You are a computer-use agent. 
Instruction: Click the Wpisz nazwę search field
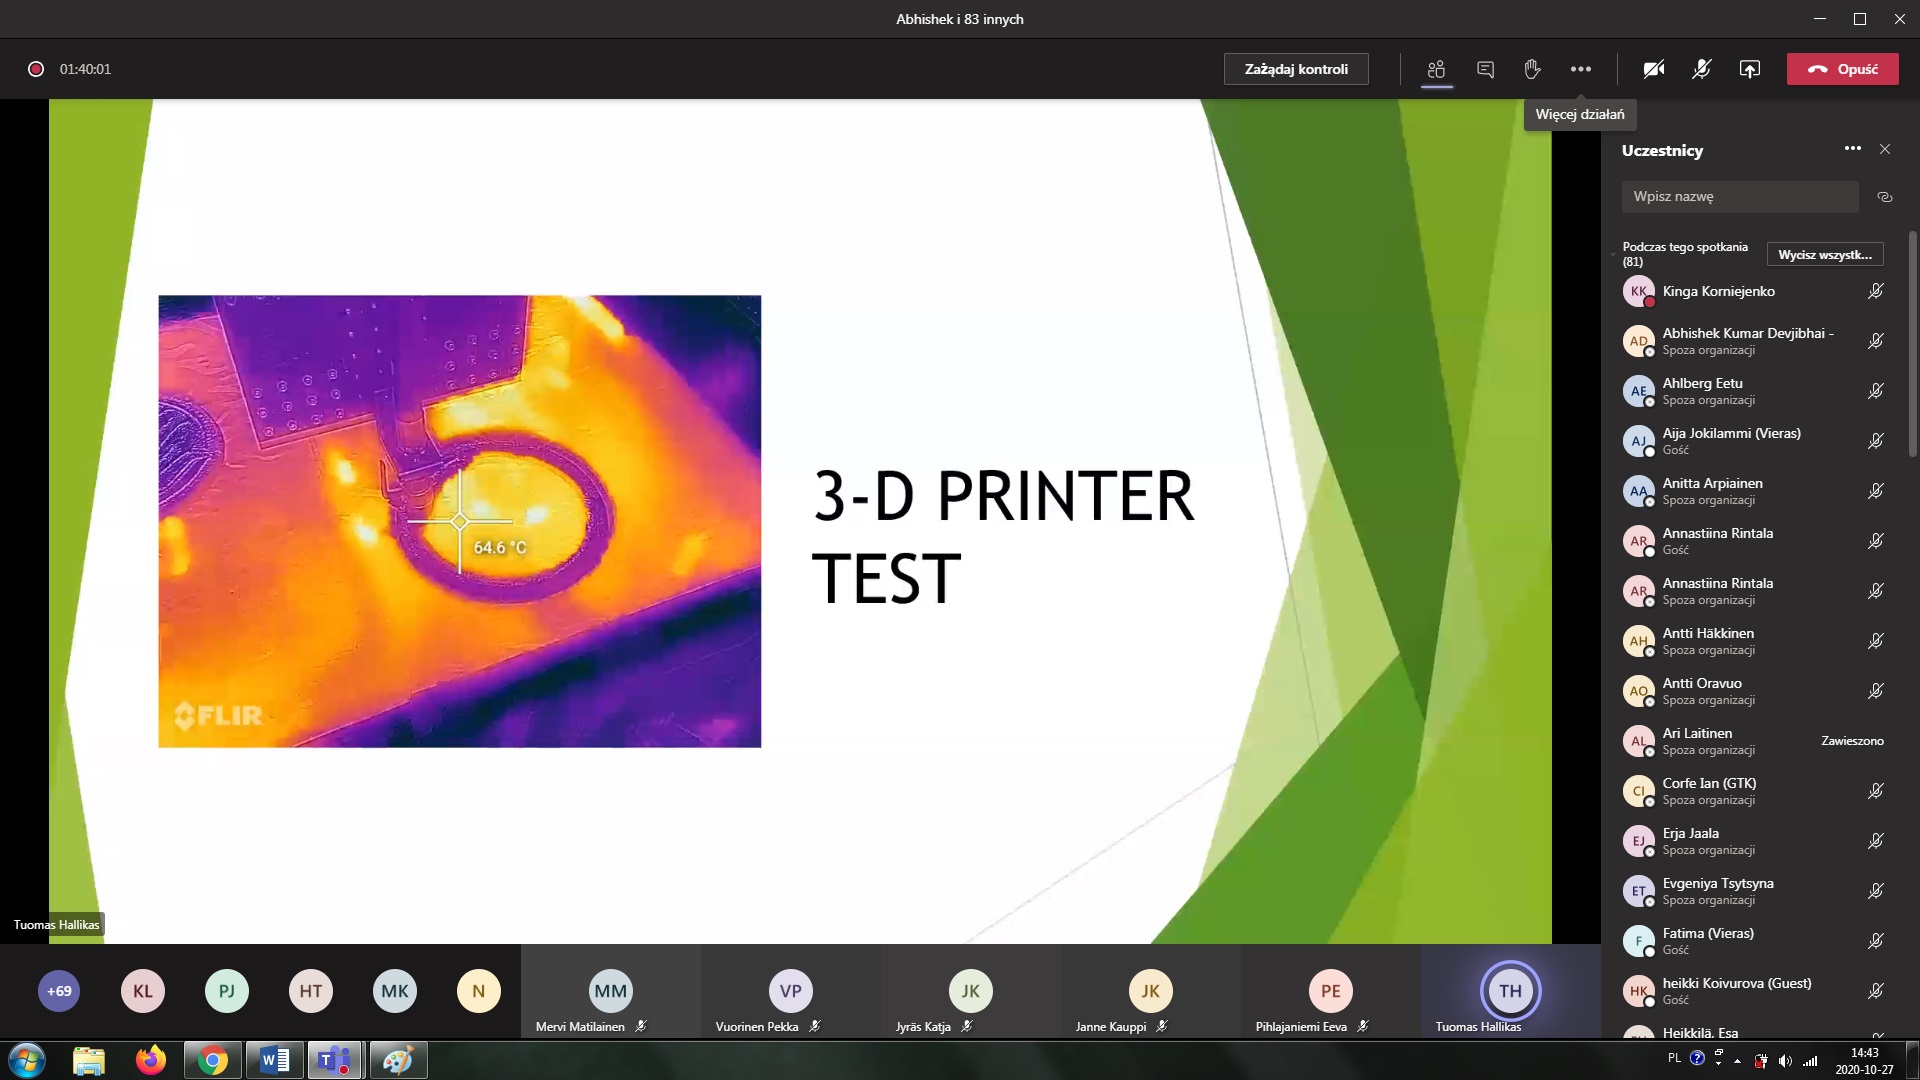click(1740, 197)
